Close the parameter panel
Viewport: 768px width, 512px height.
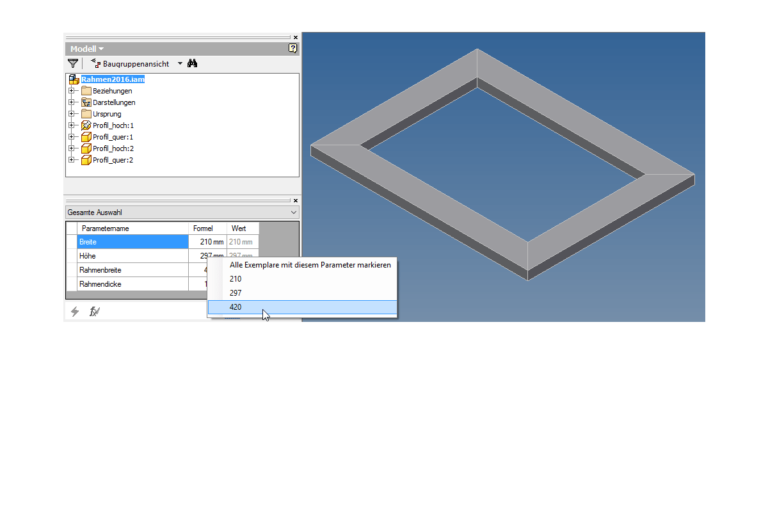click(x=295, y=200)
